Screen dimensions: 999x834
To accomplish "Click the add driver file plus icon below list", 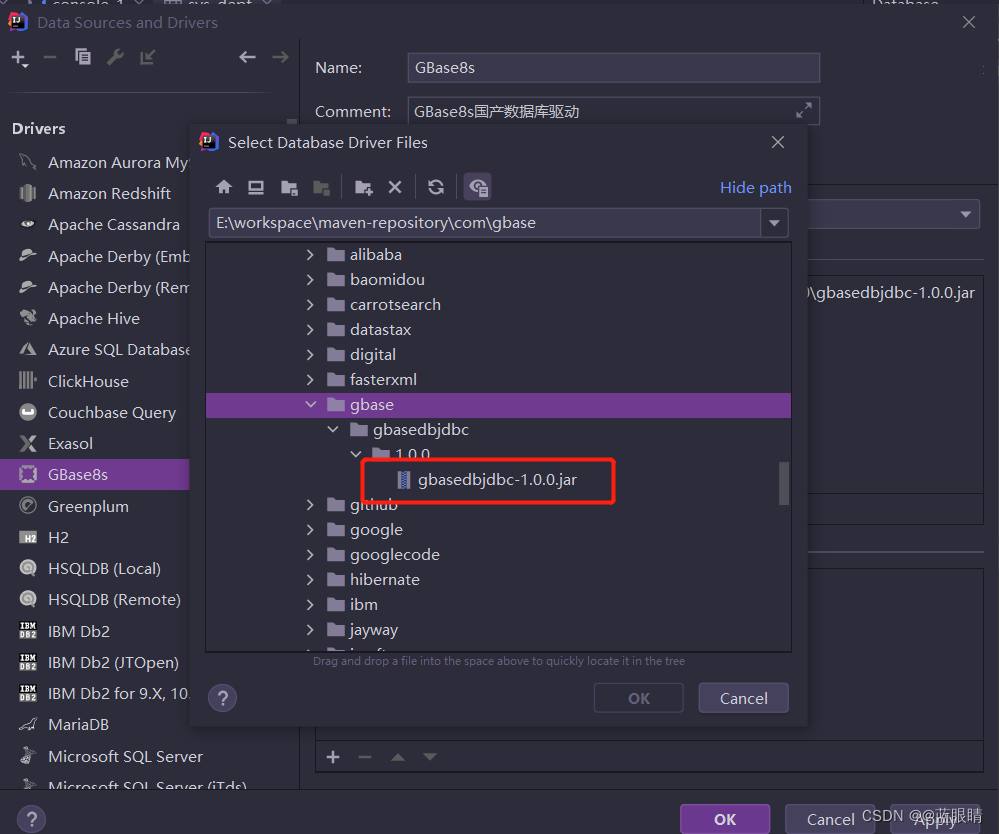I will [333, 757].
